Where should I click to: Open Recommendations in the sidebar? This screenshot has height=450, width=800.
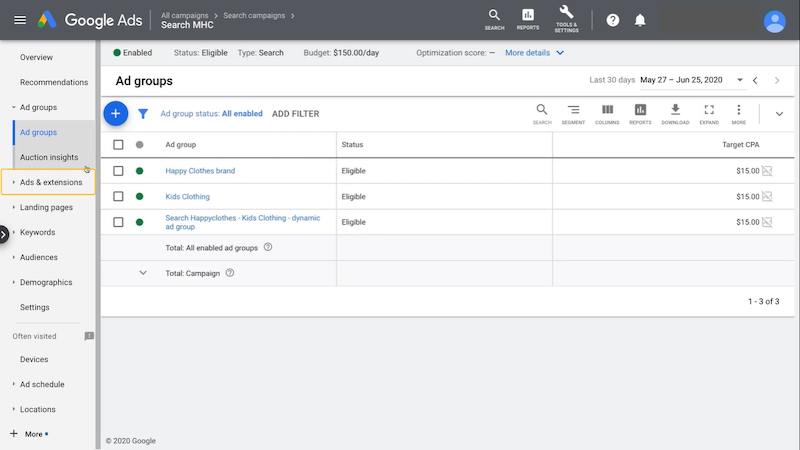pos(54,82)
